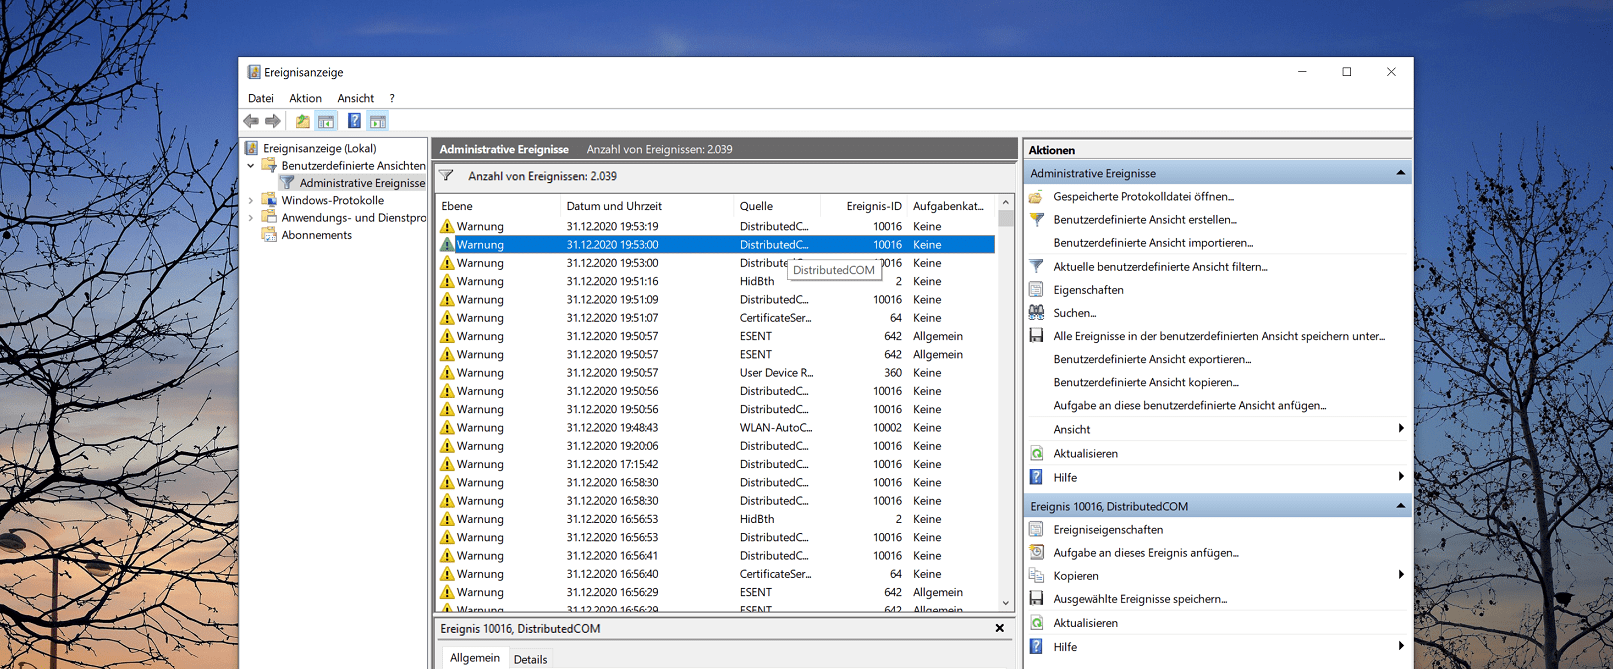The height and width of the screenshot is (669, 1613).
Task: Open Suchen with binoculars icon
Action: [1037, 313]
